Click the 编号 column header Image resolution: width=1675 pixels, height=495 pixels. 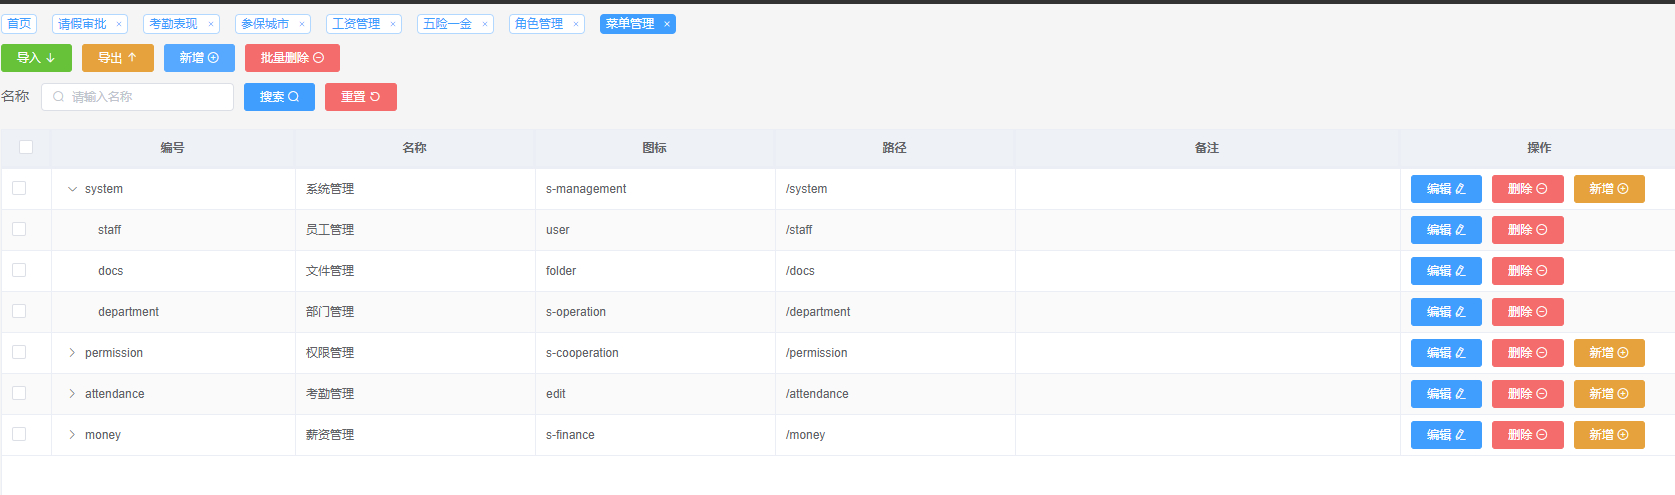coord(173,148)
